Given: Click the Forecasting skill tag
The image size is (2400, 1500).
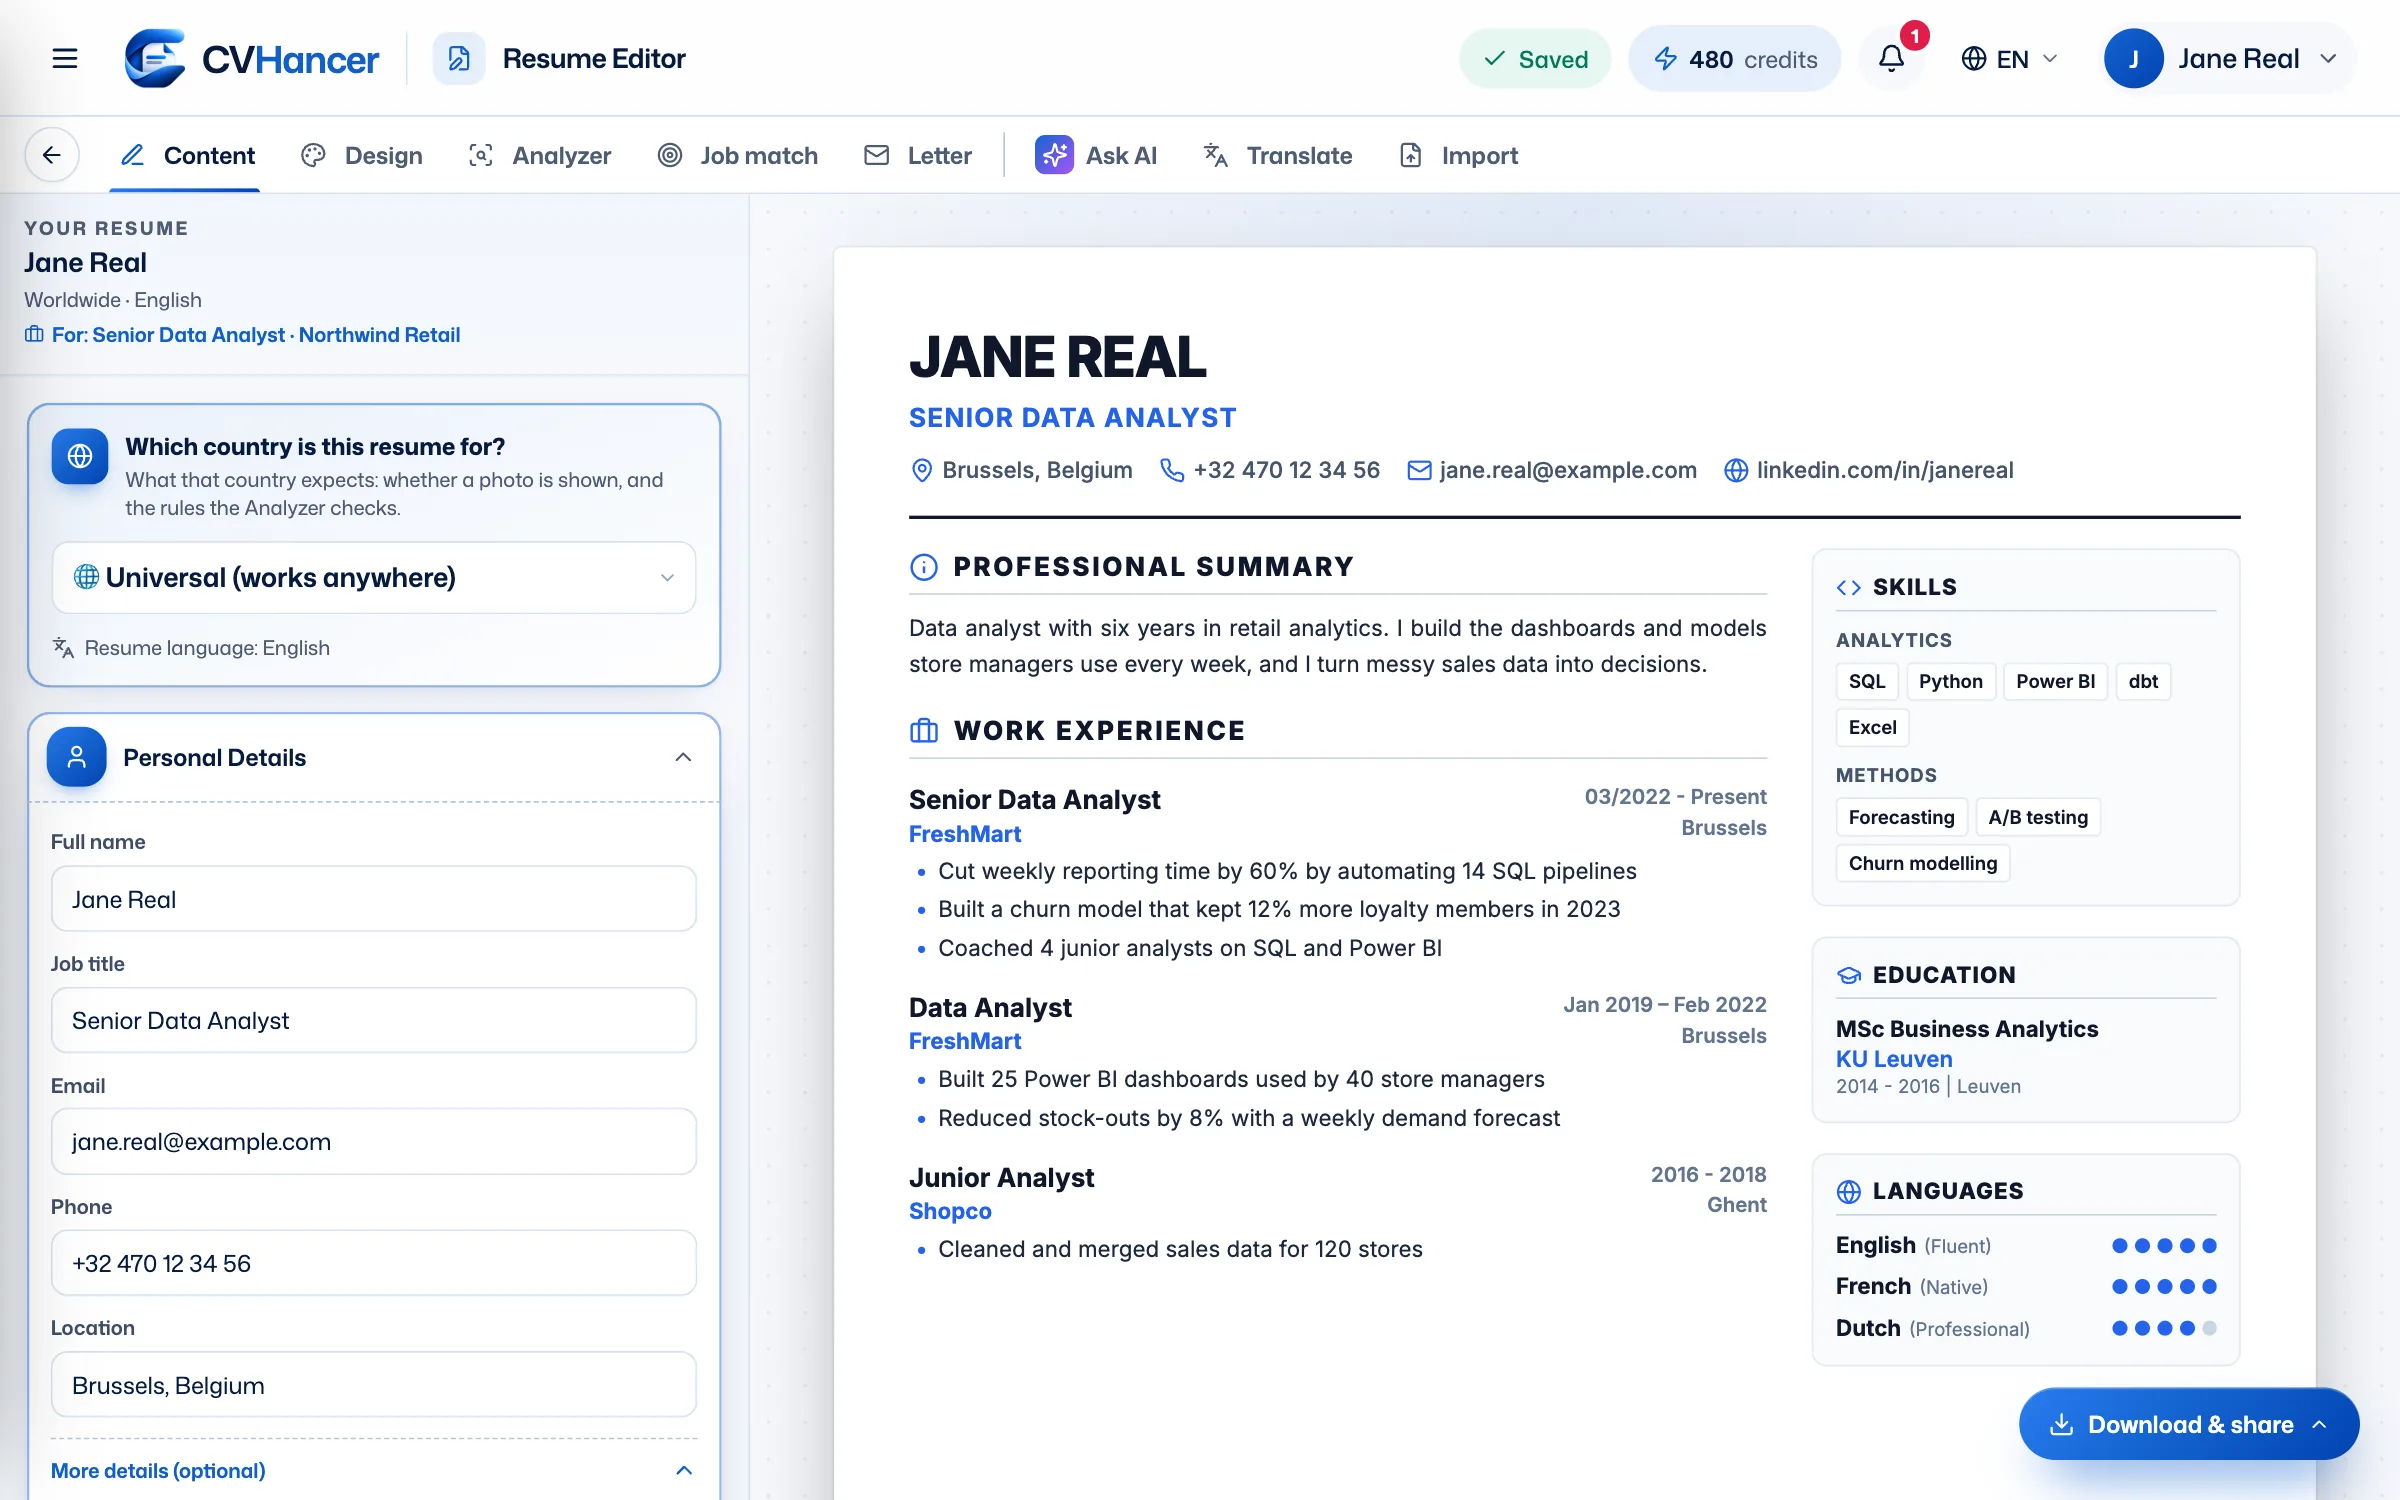Looking at the screenshot, I should pos(1901,817).
